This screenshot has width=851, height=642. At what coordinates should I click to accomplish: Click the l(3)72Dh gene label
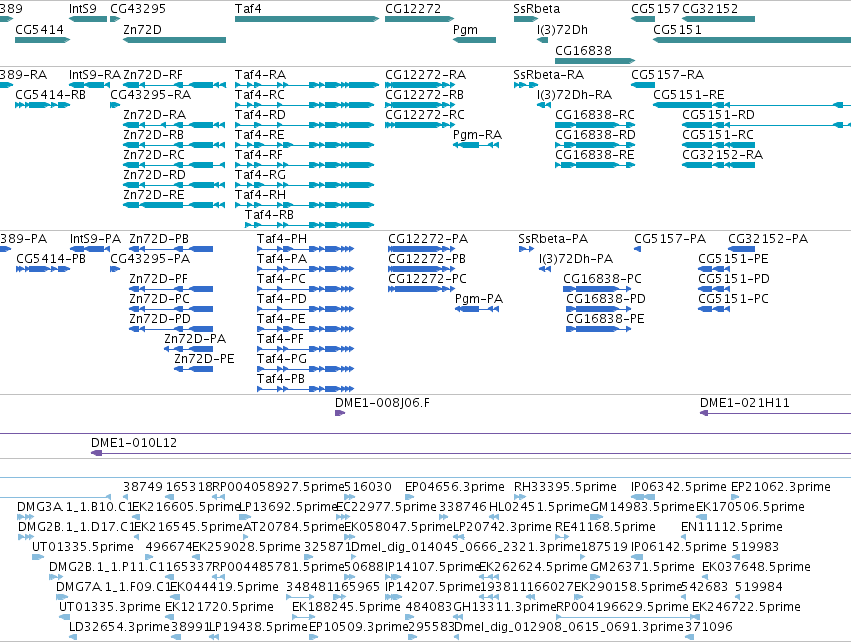pos(562,30)
